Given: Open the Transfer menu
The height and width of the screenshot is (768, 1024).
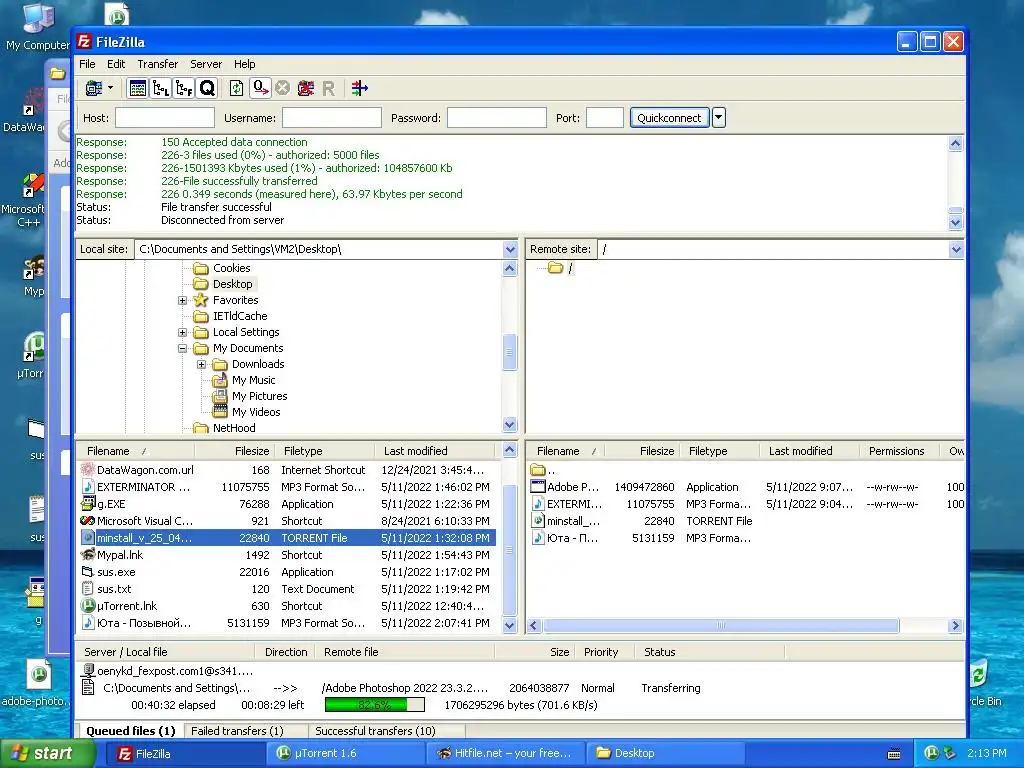Looking at the screenshot, I should [x=157, y=64].
